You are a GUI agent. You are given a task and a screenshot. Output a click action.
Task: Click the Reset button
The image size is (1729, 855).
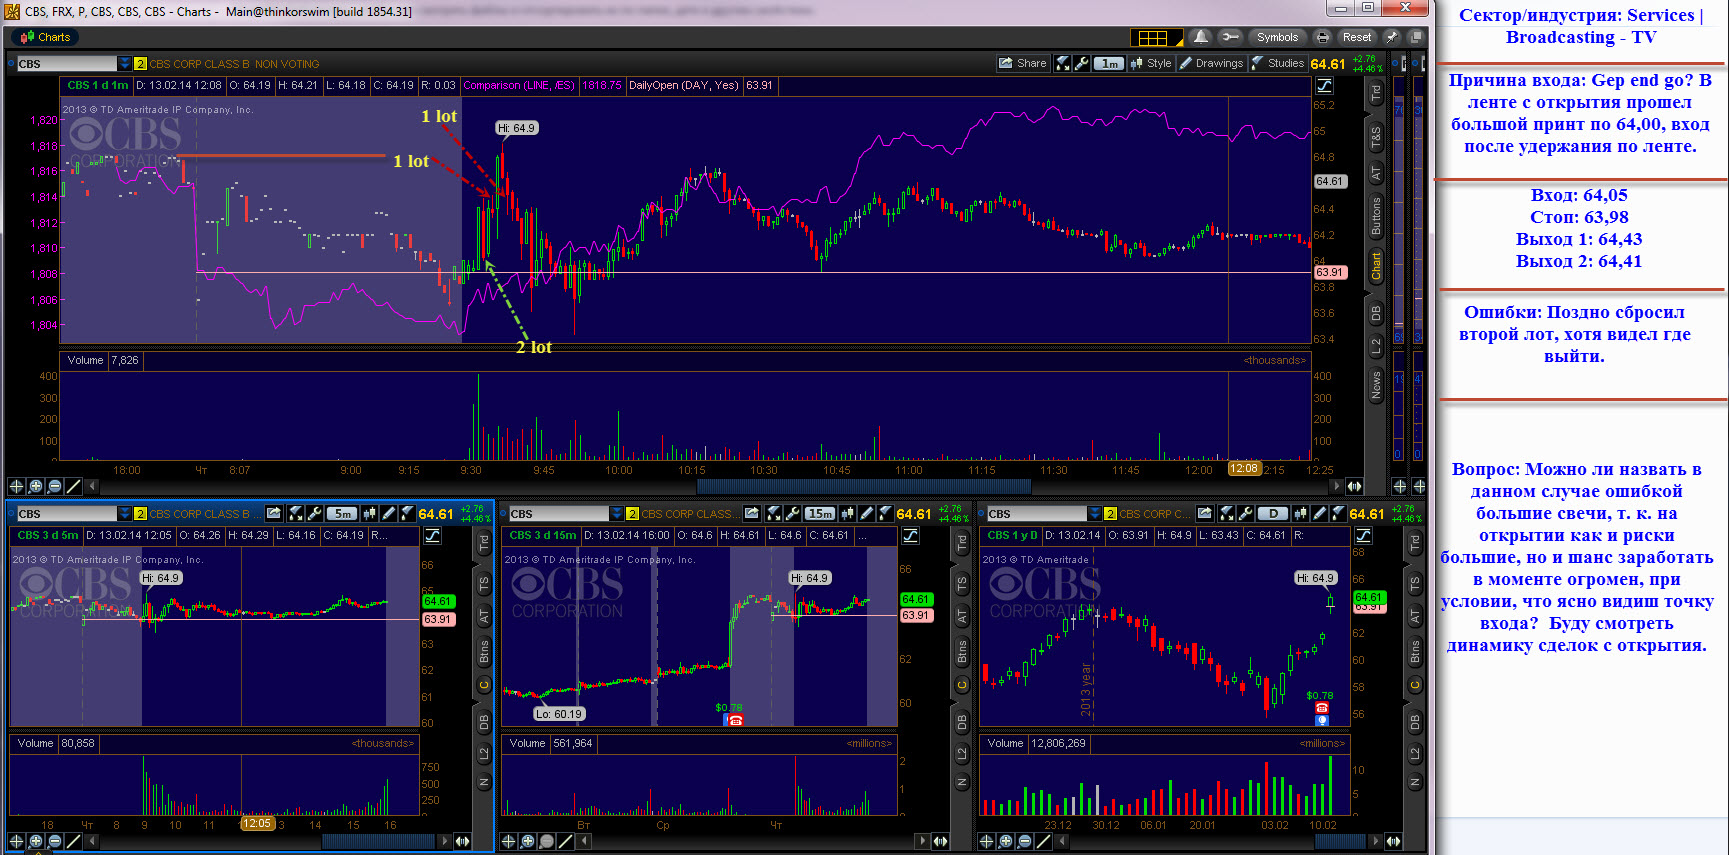1357,37
